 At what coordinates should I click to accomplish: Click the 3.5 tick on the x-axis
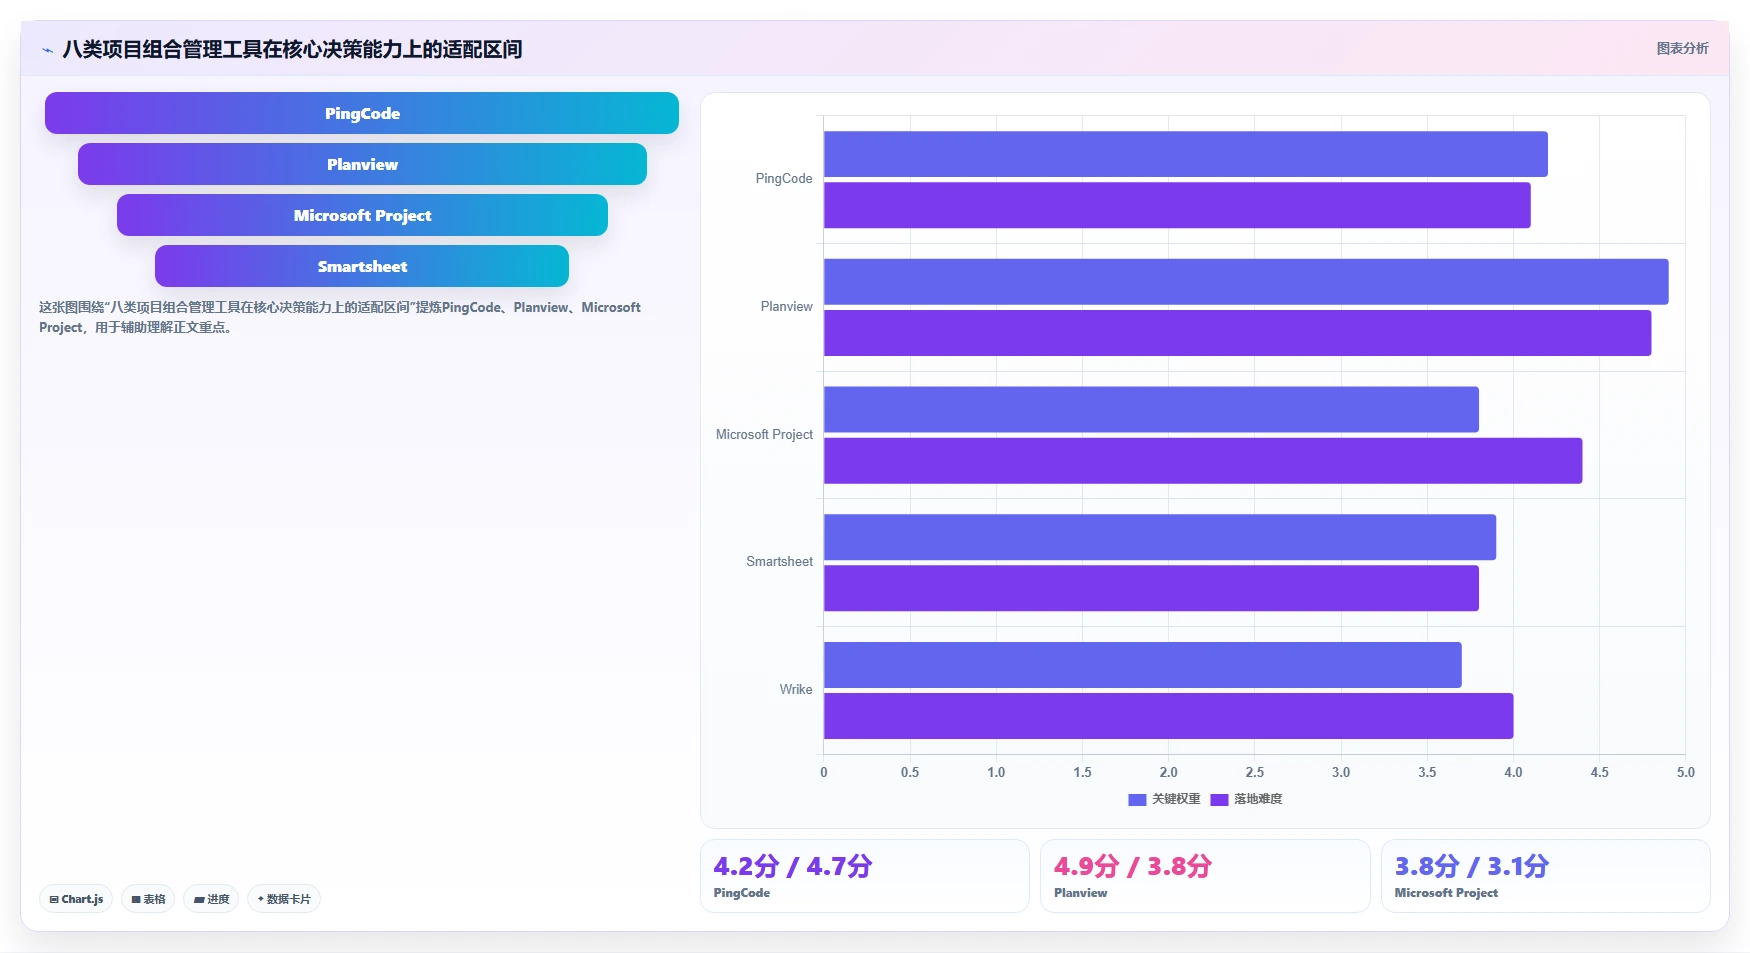point(1427,773)
